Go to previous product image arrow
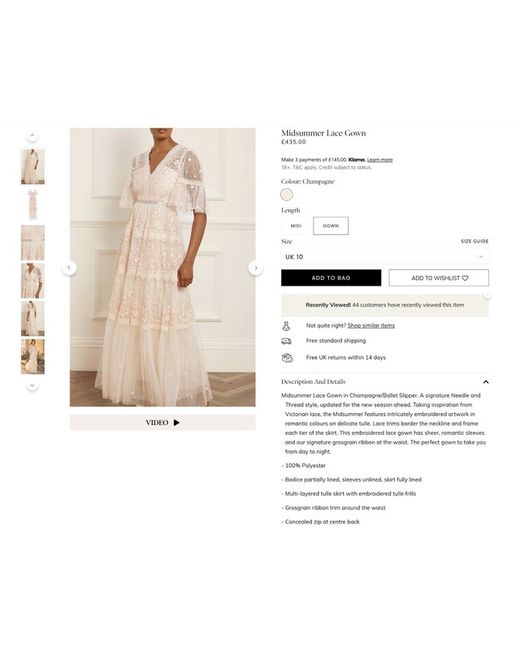 69,268
